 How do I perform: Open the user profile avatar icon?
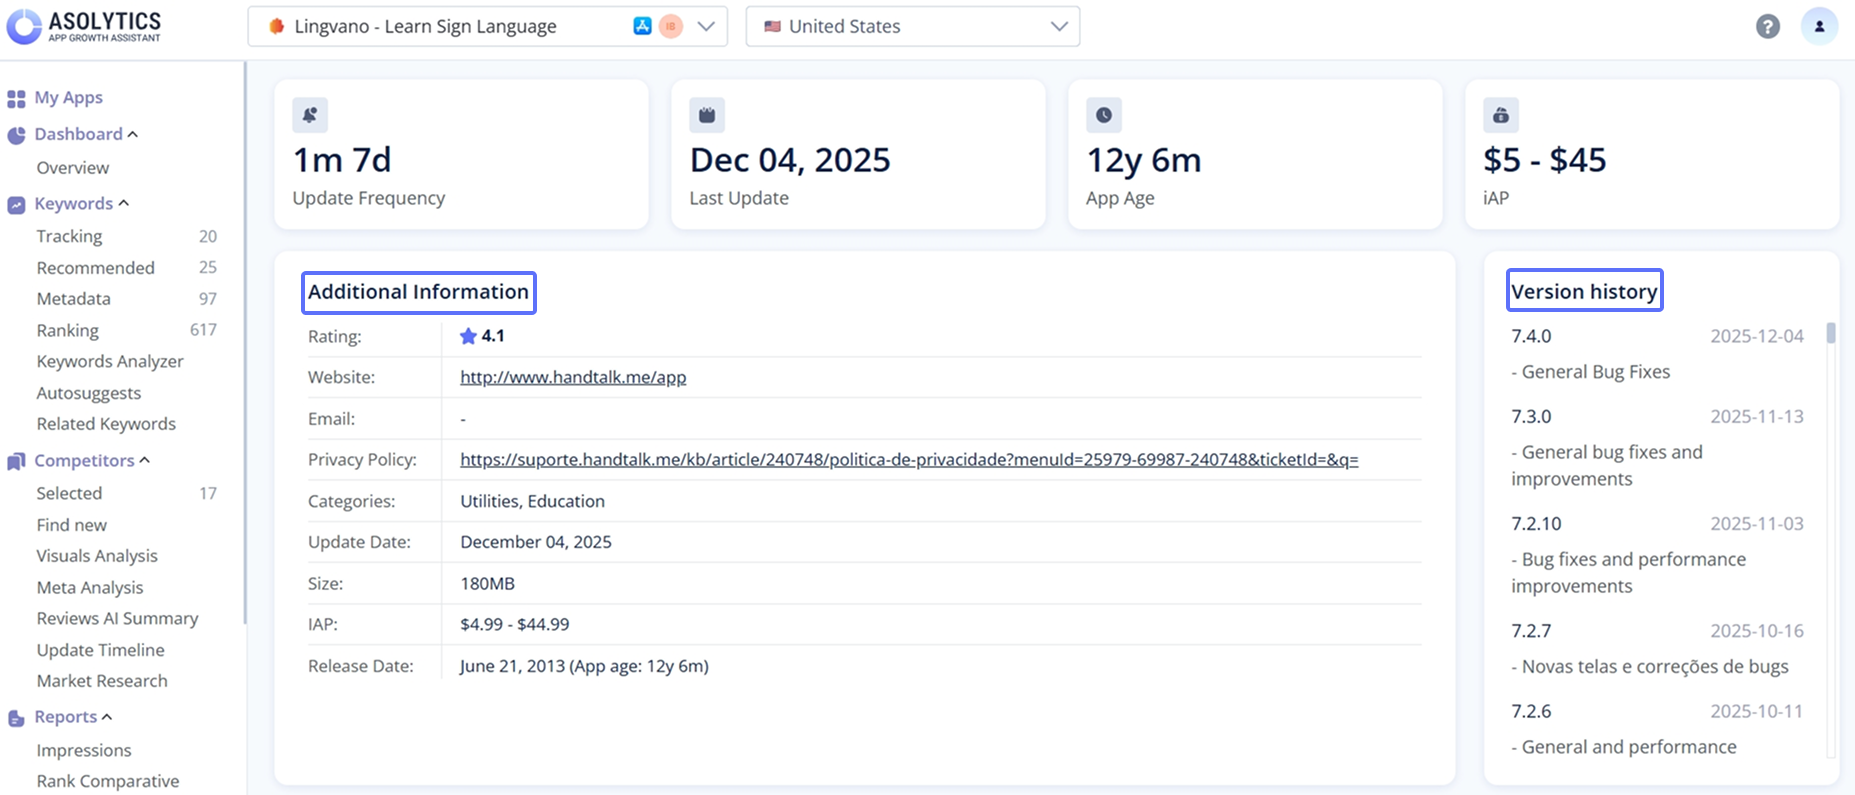(x=1819, y=27)
